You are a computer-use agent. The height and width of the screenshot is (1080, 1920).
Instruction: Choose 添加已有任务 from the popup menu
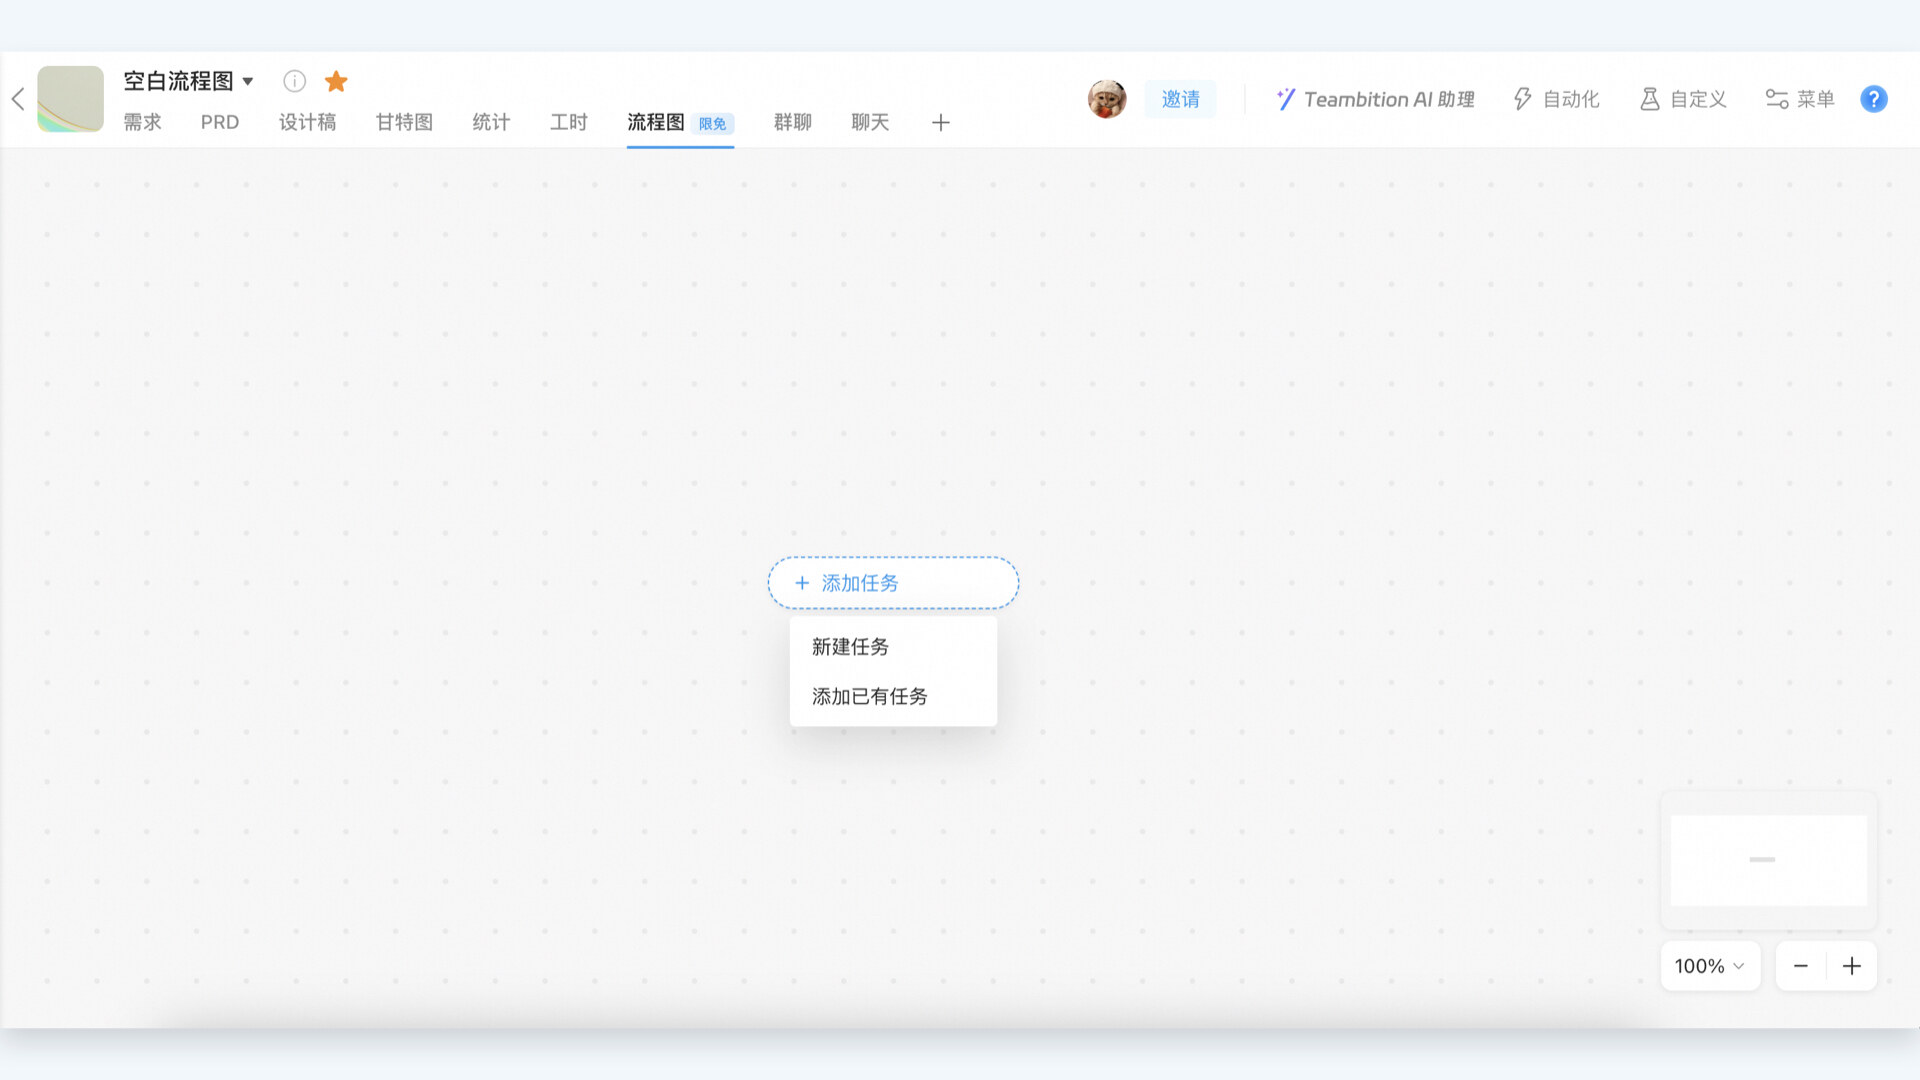pos(893,696)
